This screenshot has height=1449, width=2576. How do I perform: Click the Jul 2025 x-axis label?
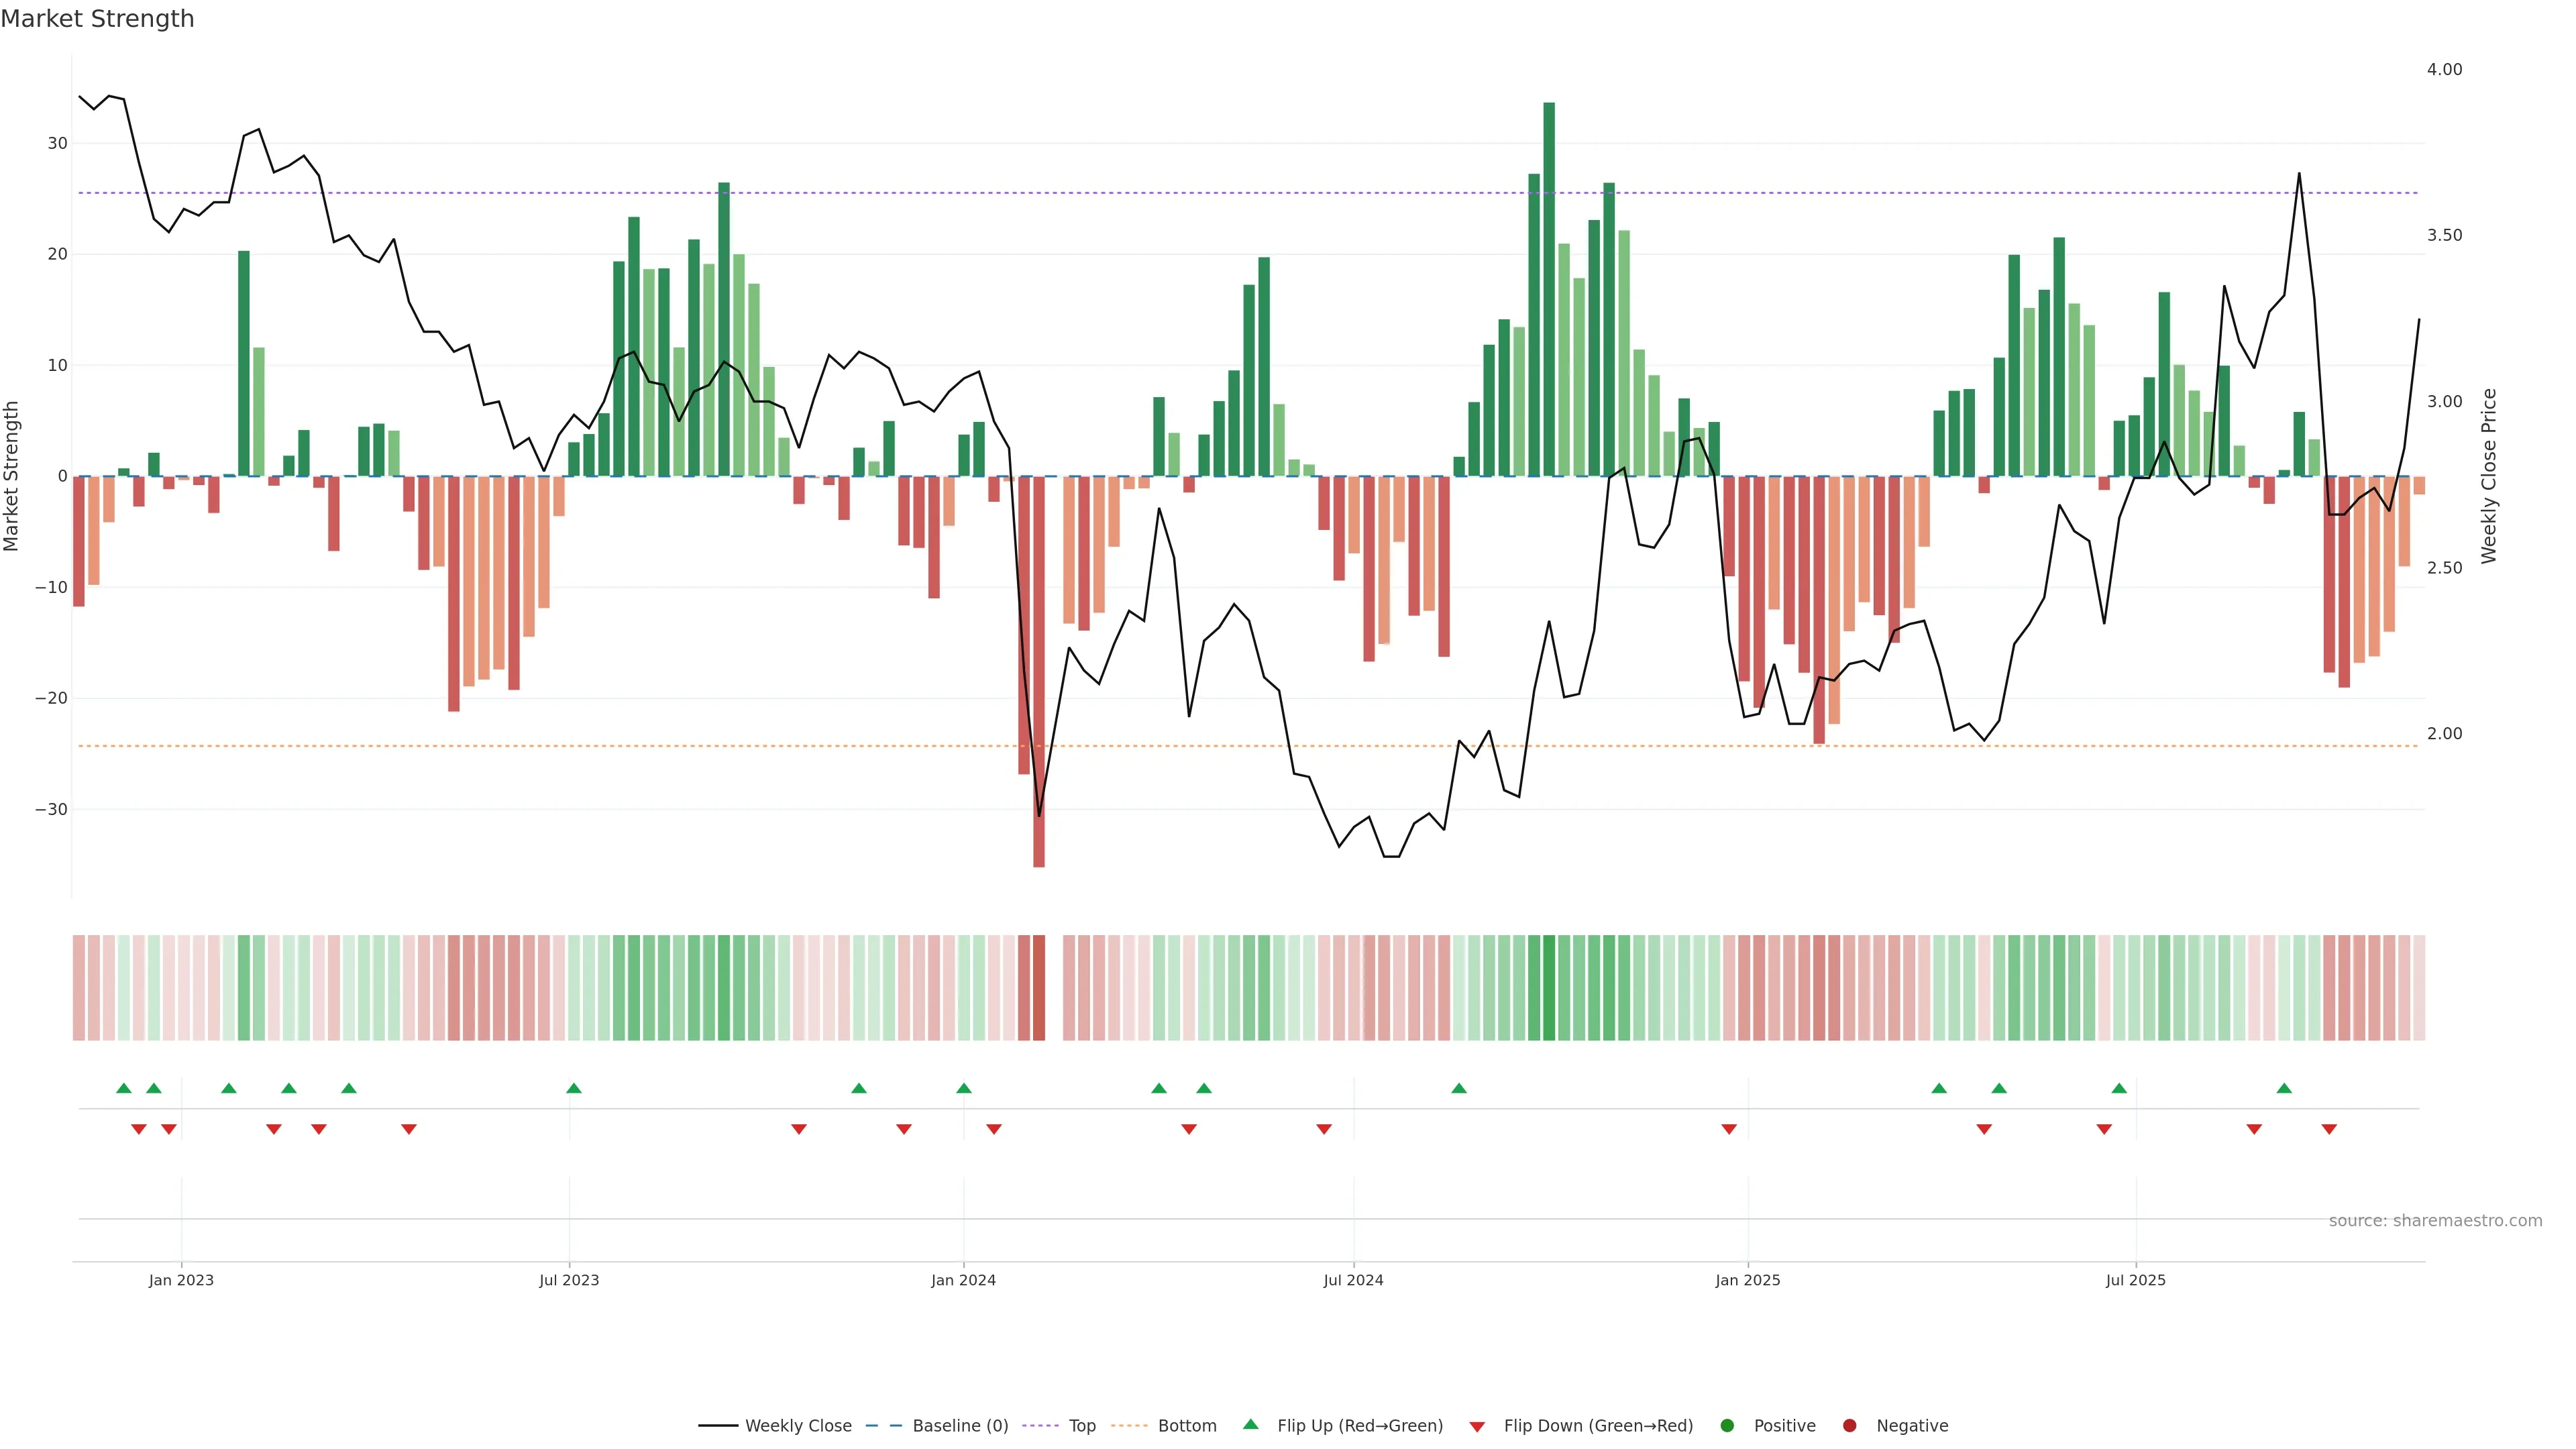[x=2135, y=1280]
